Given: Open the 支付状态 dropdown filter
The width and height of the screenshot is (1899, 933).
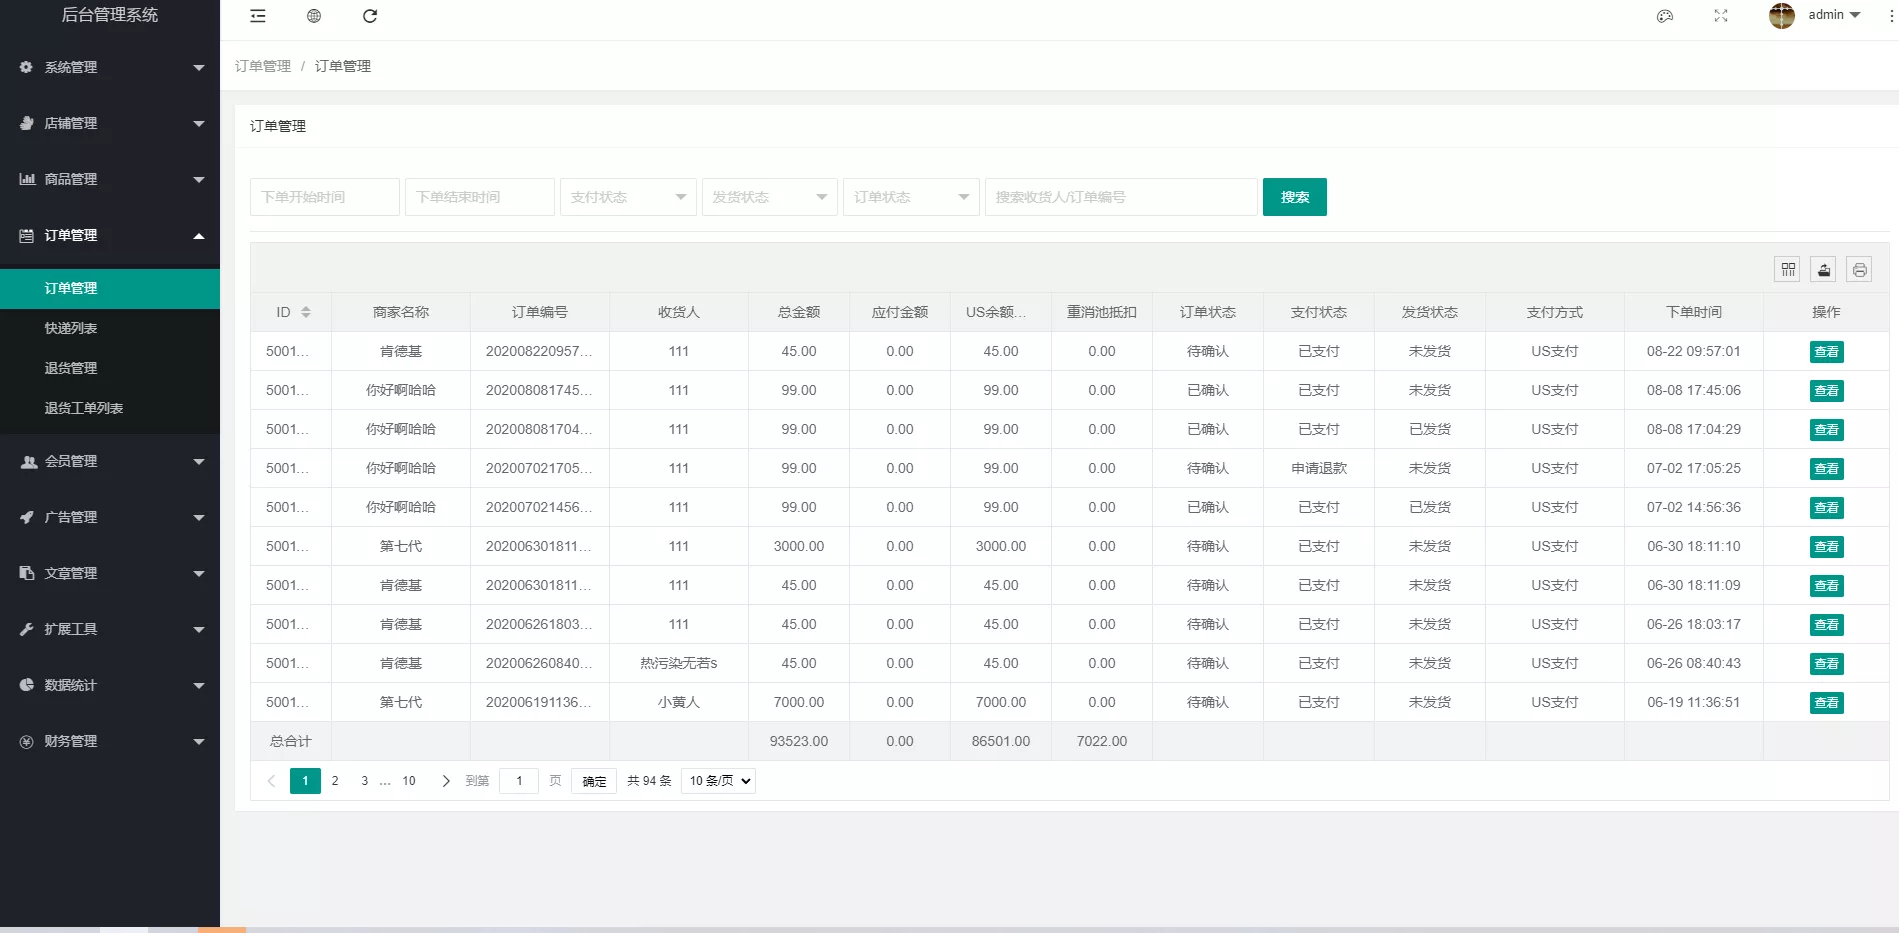Looking at the screenshot, I should click(x=627, y=197).
